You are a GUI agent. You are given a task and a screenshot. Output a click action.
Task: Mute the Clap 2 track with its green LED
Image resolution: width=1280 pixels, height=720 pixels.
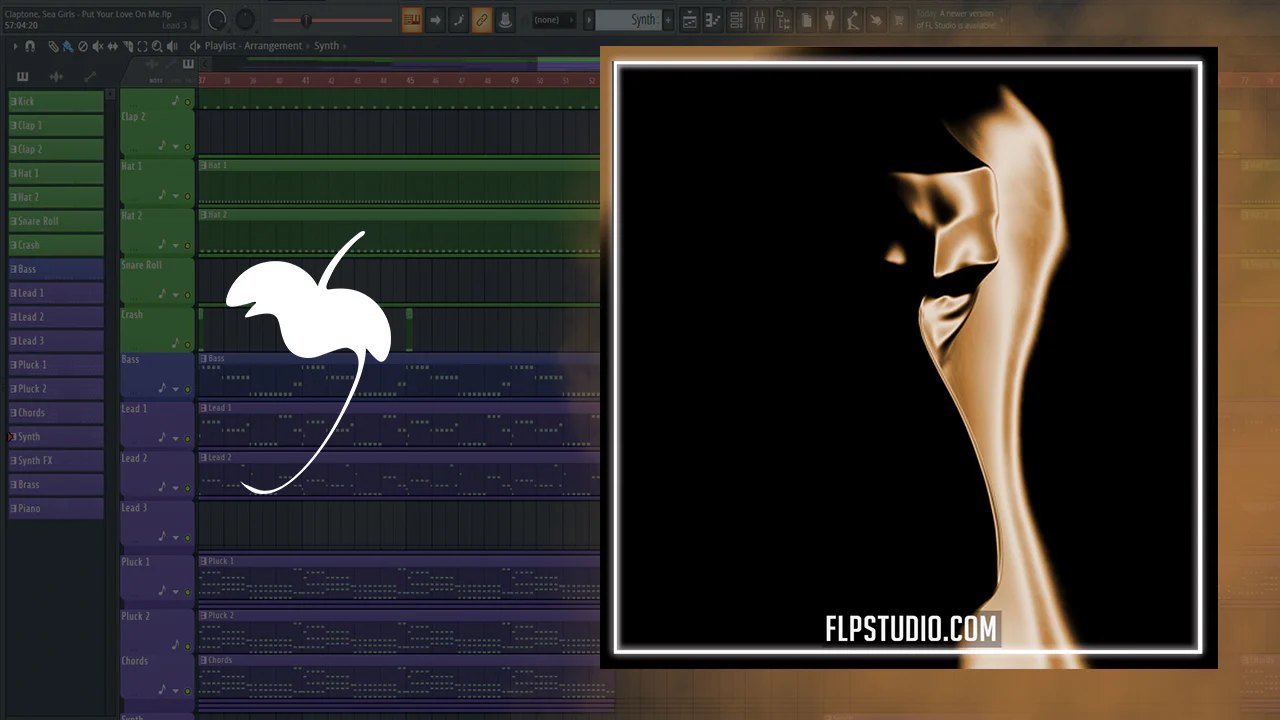[x=187, y=146]
